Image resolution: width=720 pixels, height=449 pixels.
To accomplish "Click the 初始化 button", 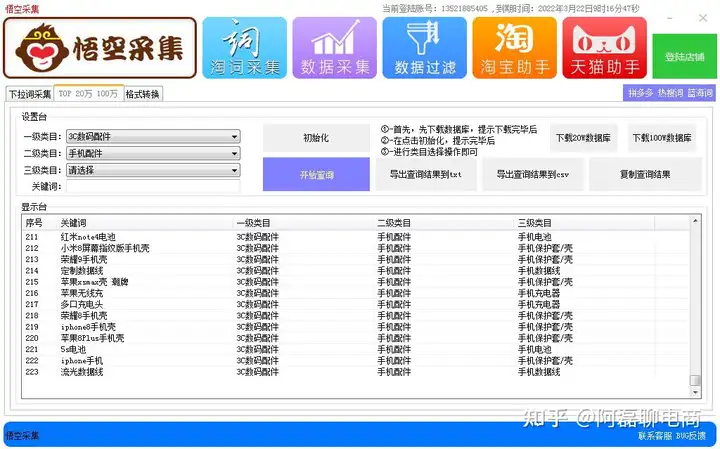I will [316, 138].
